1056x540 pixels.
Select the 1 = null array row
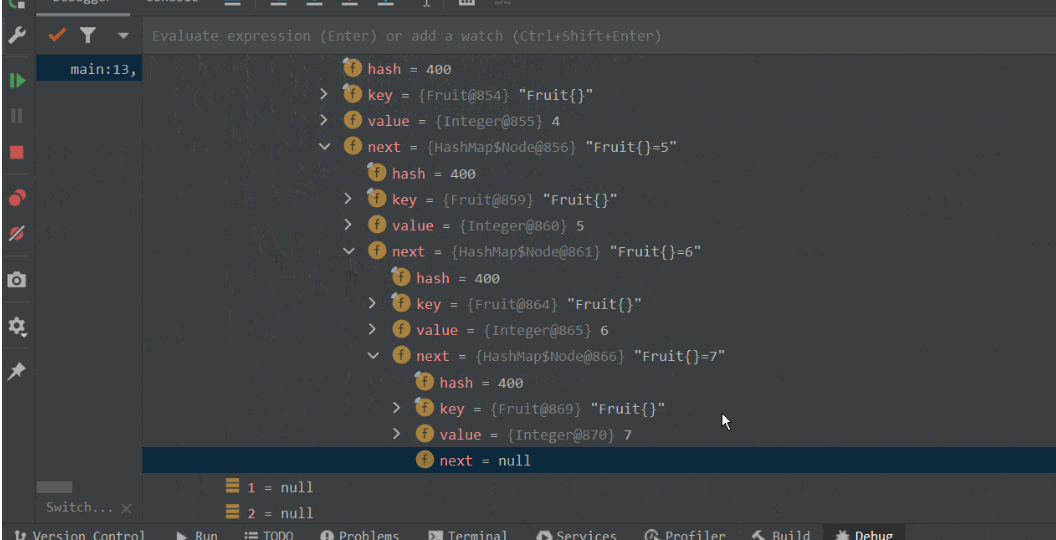coord(599,486)
